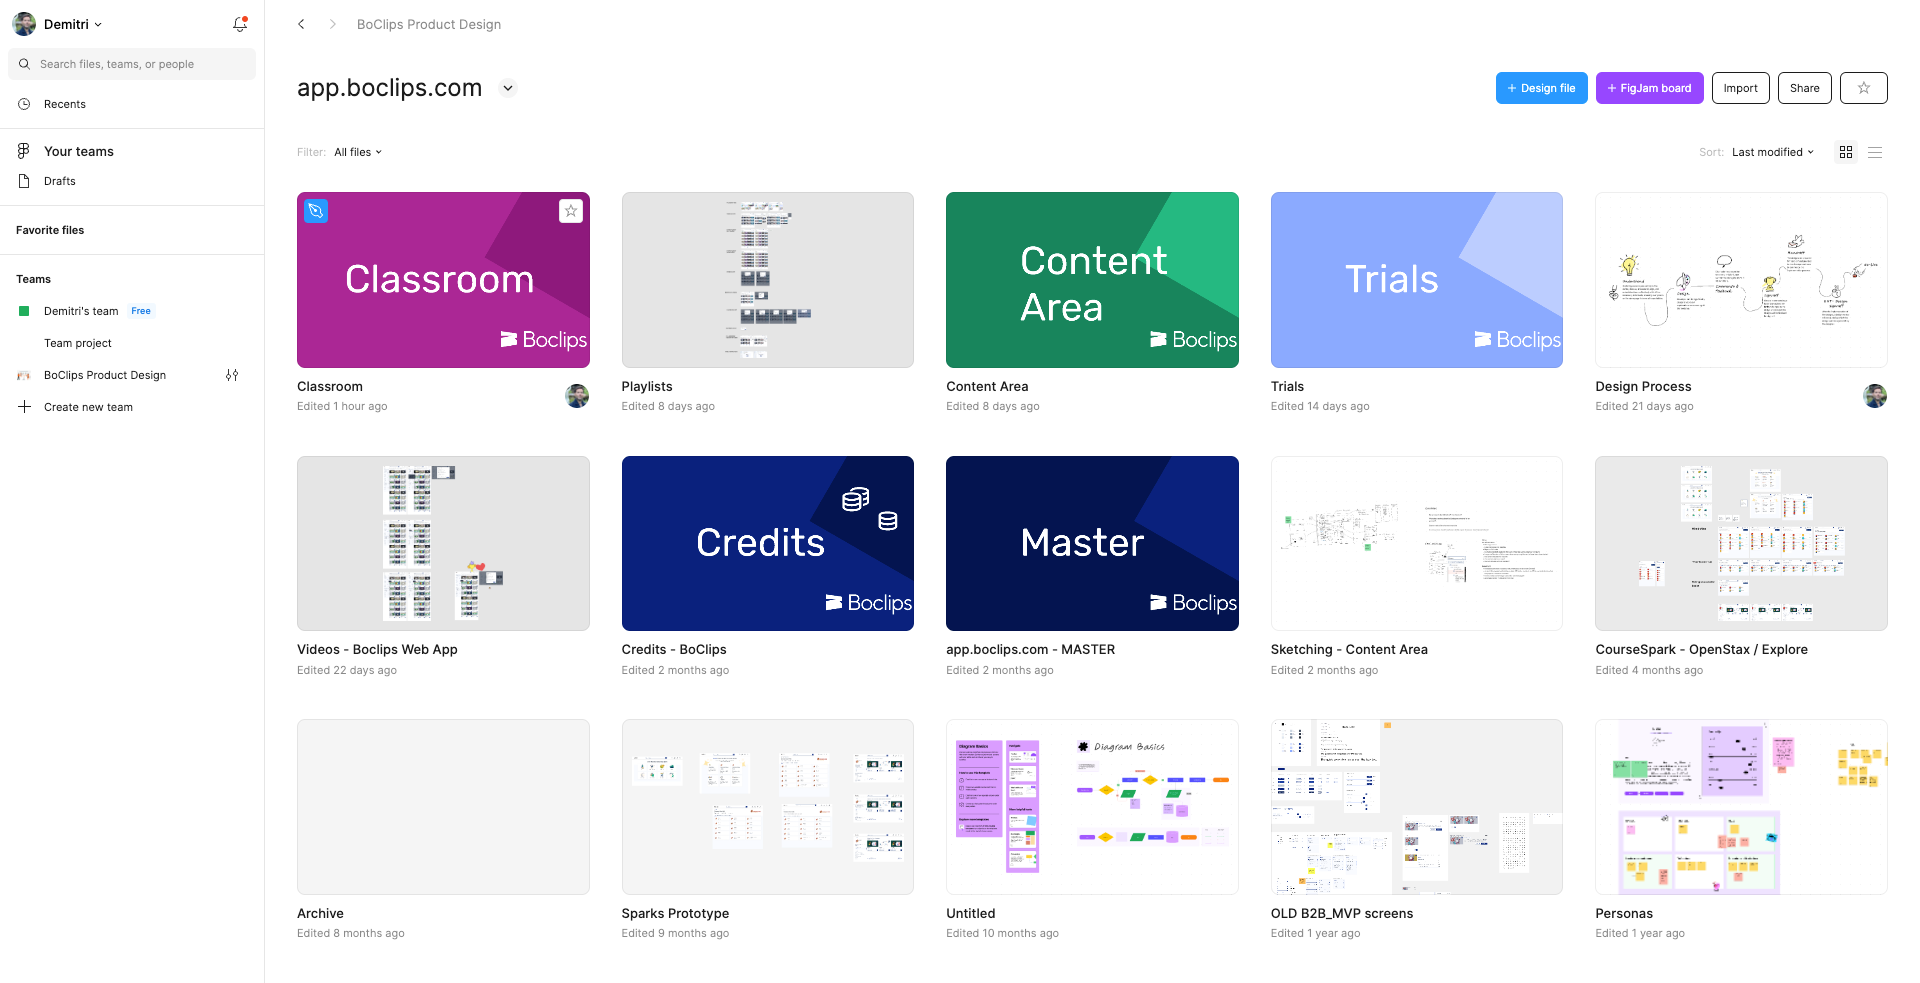Click the prototype badge on Classroom thumbnail
The width and height of the screenshot is (1920, 983).
pyautogui.click(x=316, y=211)
